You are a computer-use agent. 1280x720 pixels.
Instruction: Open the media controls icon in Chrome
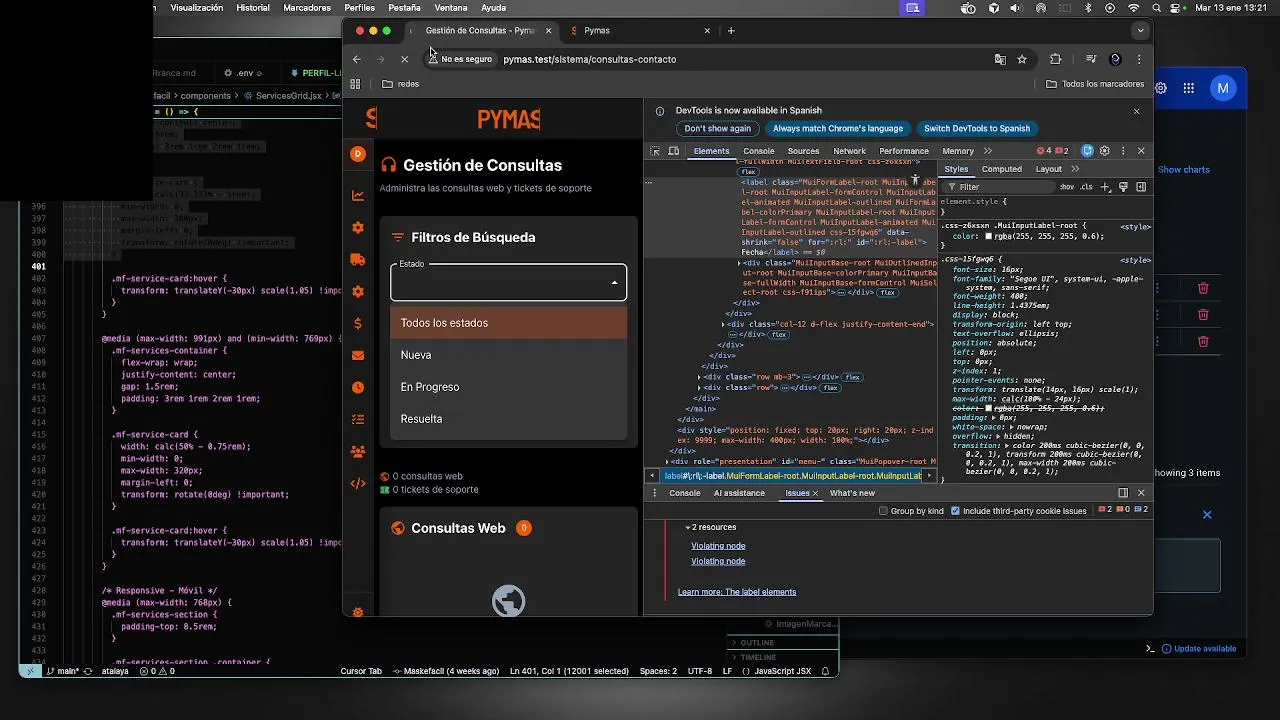[x=1091, y=59]
